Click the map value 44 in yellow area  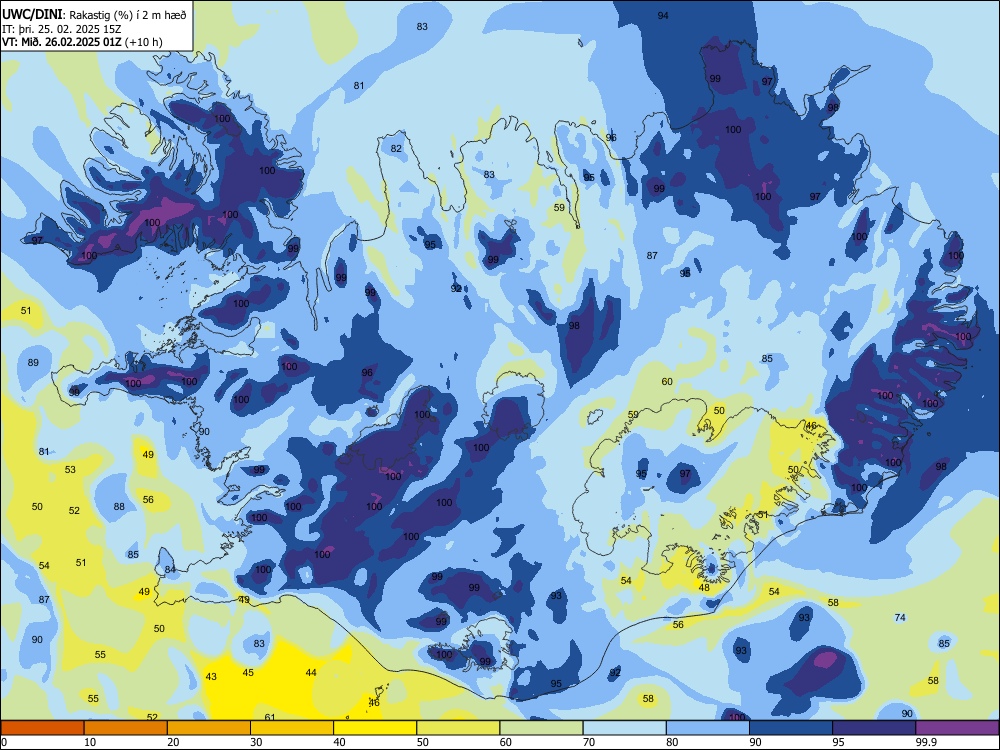pos(311,672)
